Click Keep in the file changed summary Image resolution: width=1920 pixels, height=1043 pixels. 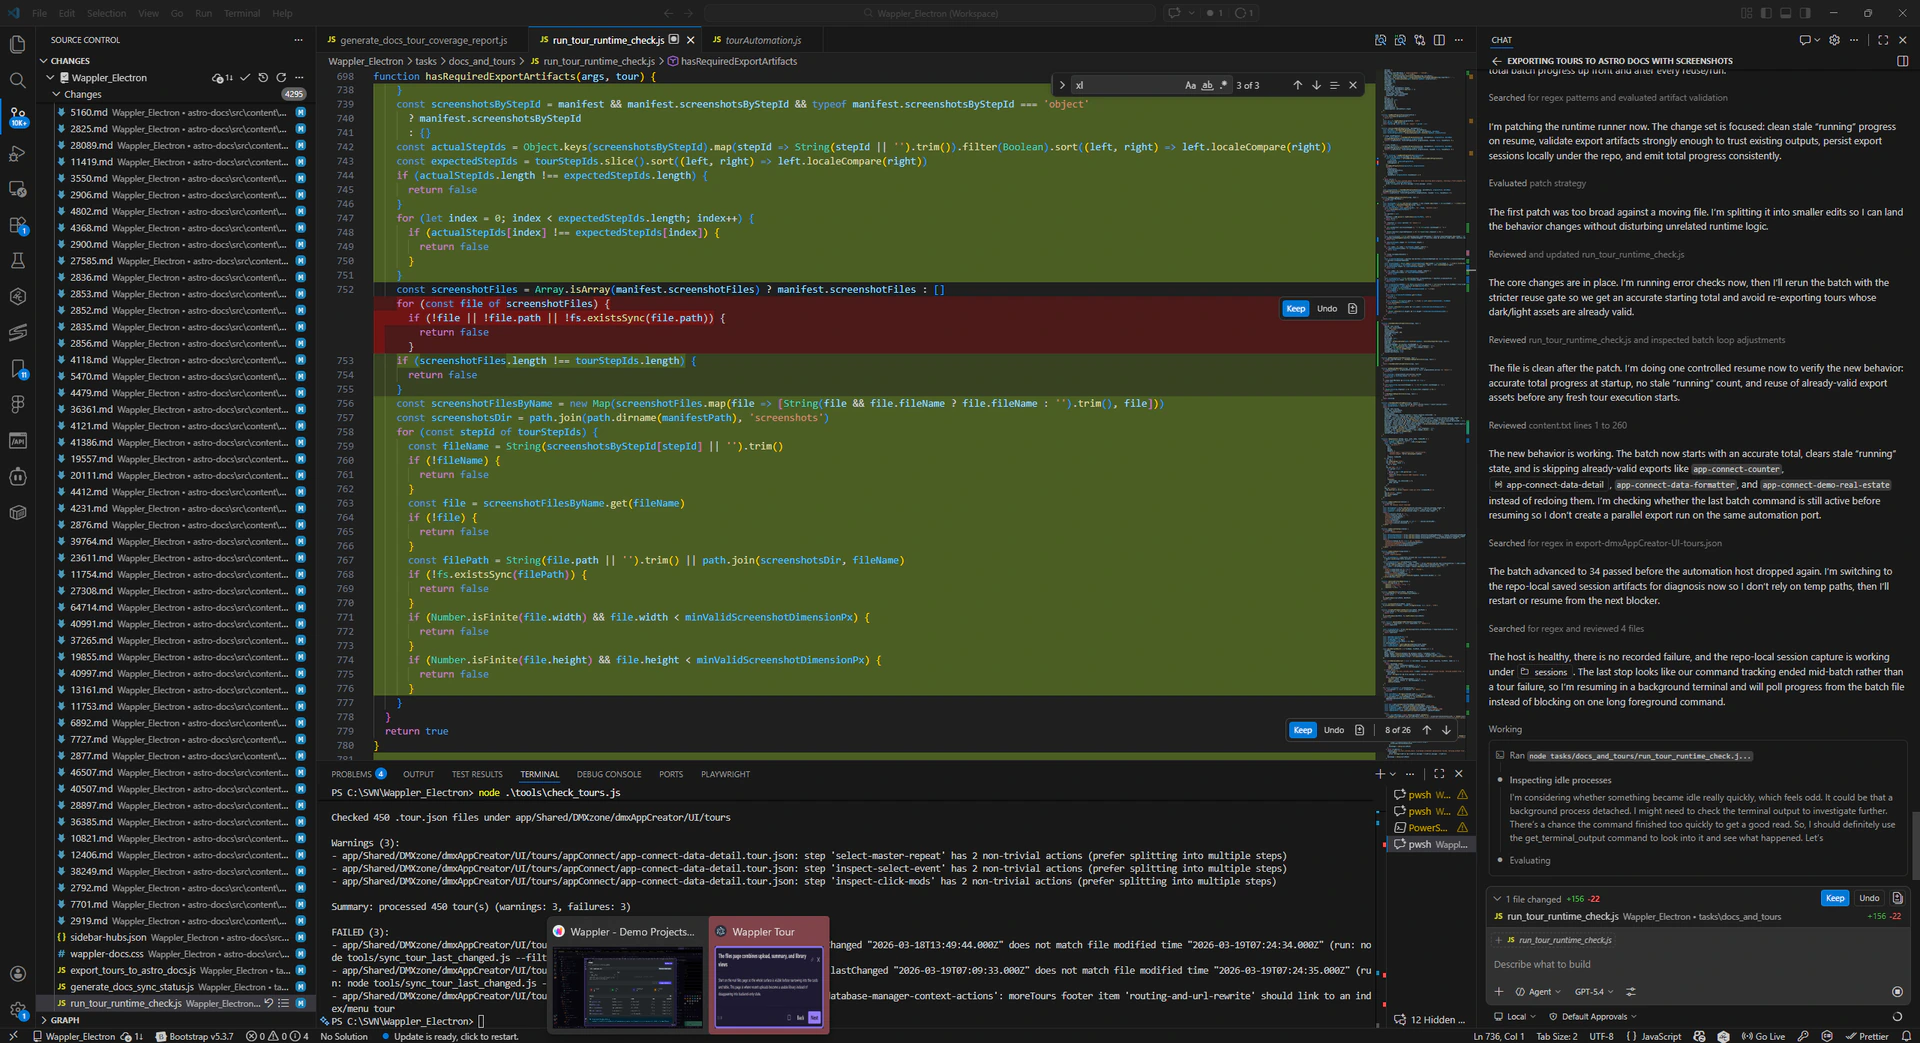tap(1834, 898)
